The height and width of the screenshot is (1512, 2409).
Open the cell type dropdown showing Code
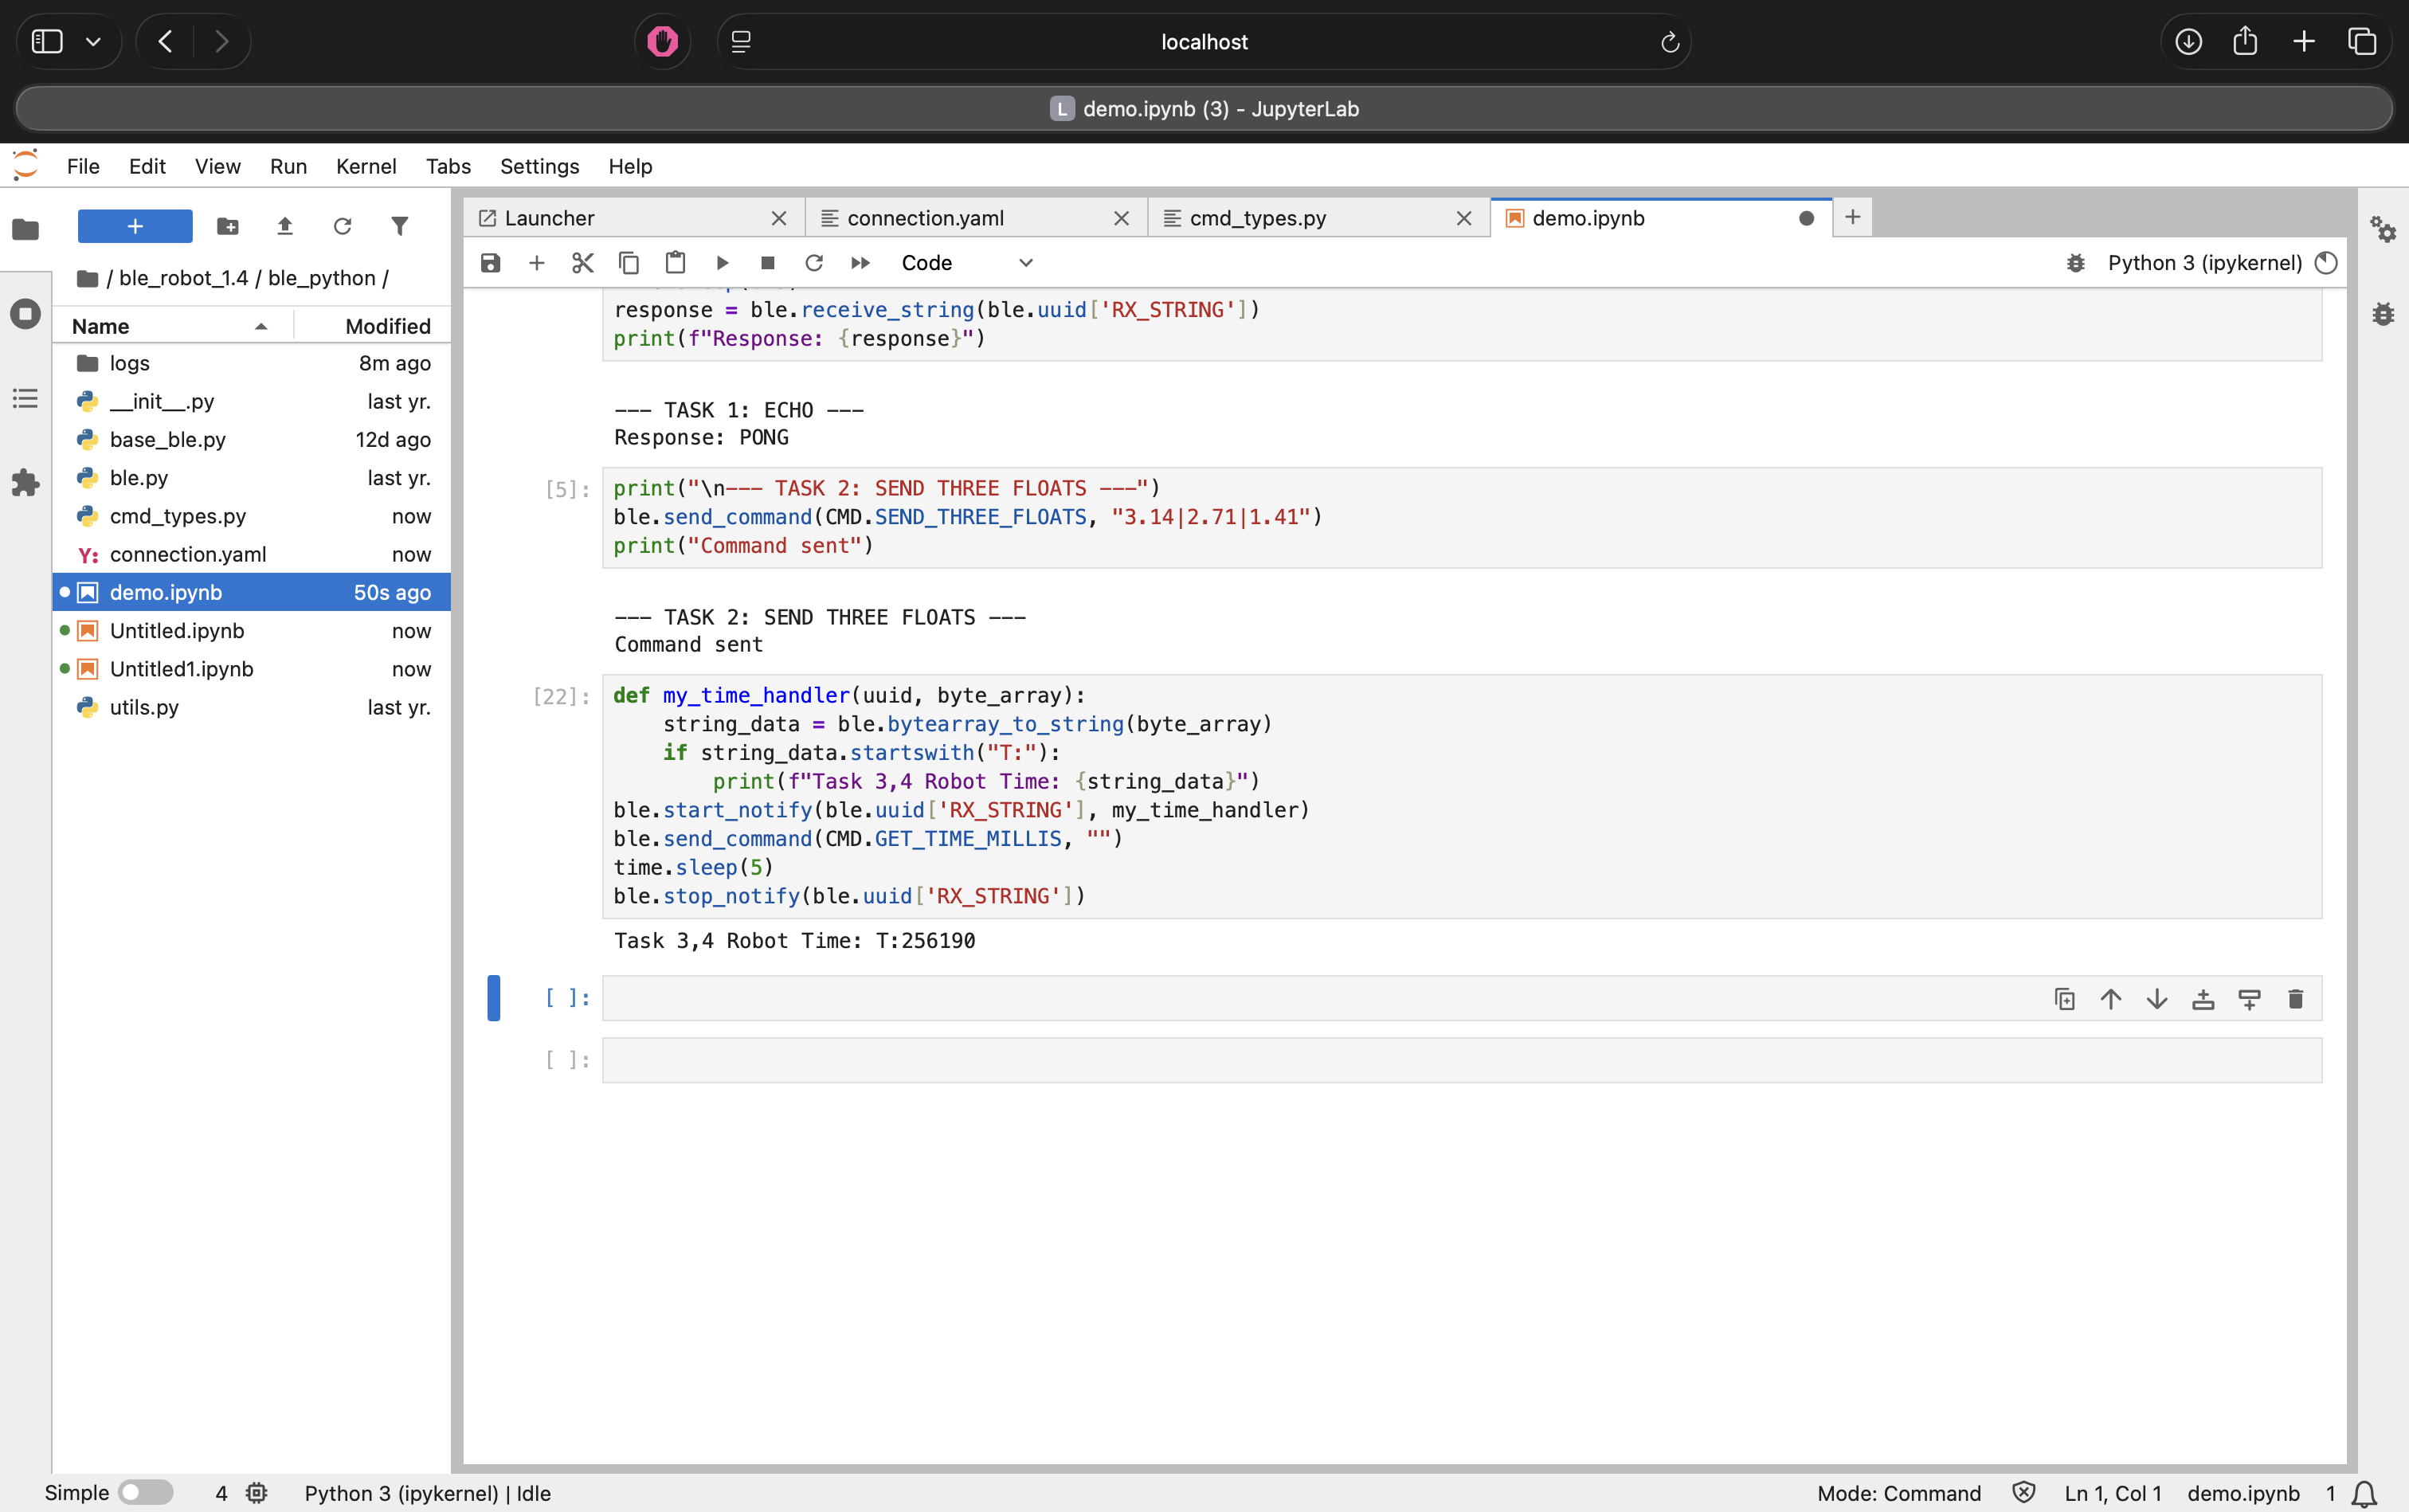tap(965, 262)
